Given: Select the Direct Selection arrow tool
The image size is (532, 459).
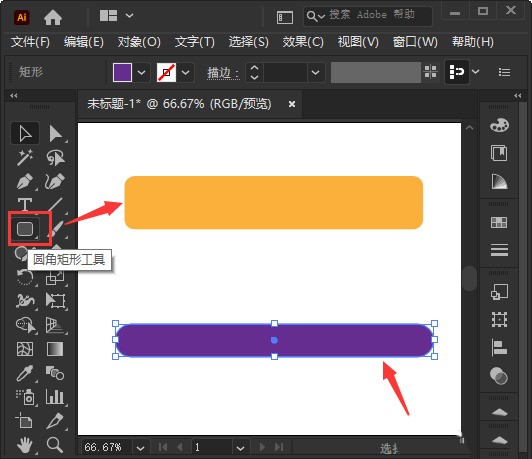Looking at the screenshot, I should coord(55,133).
